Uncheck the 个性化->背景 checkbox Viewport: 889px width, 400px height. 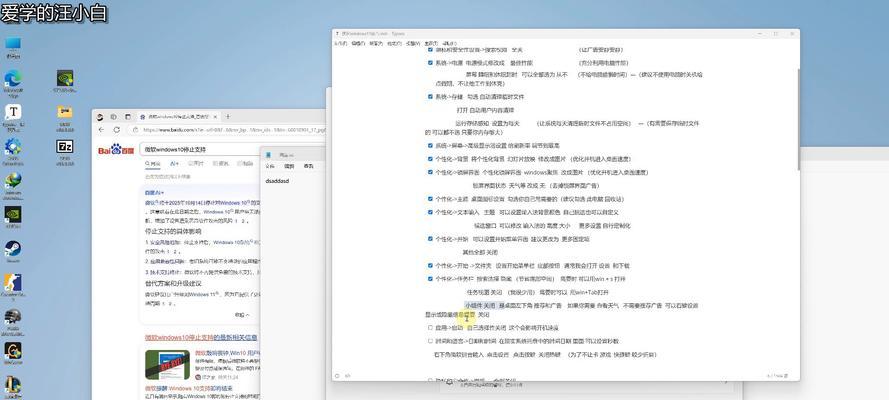[430, 159]
